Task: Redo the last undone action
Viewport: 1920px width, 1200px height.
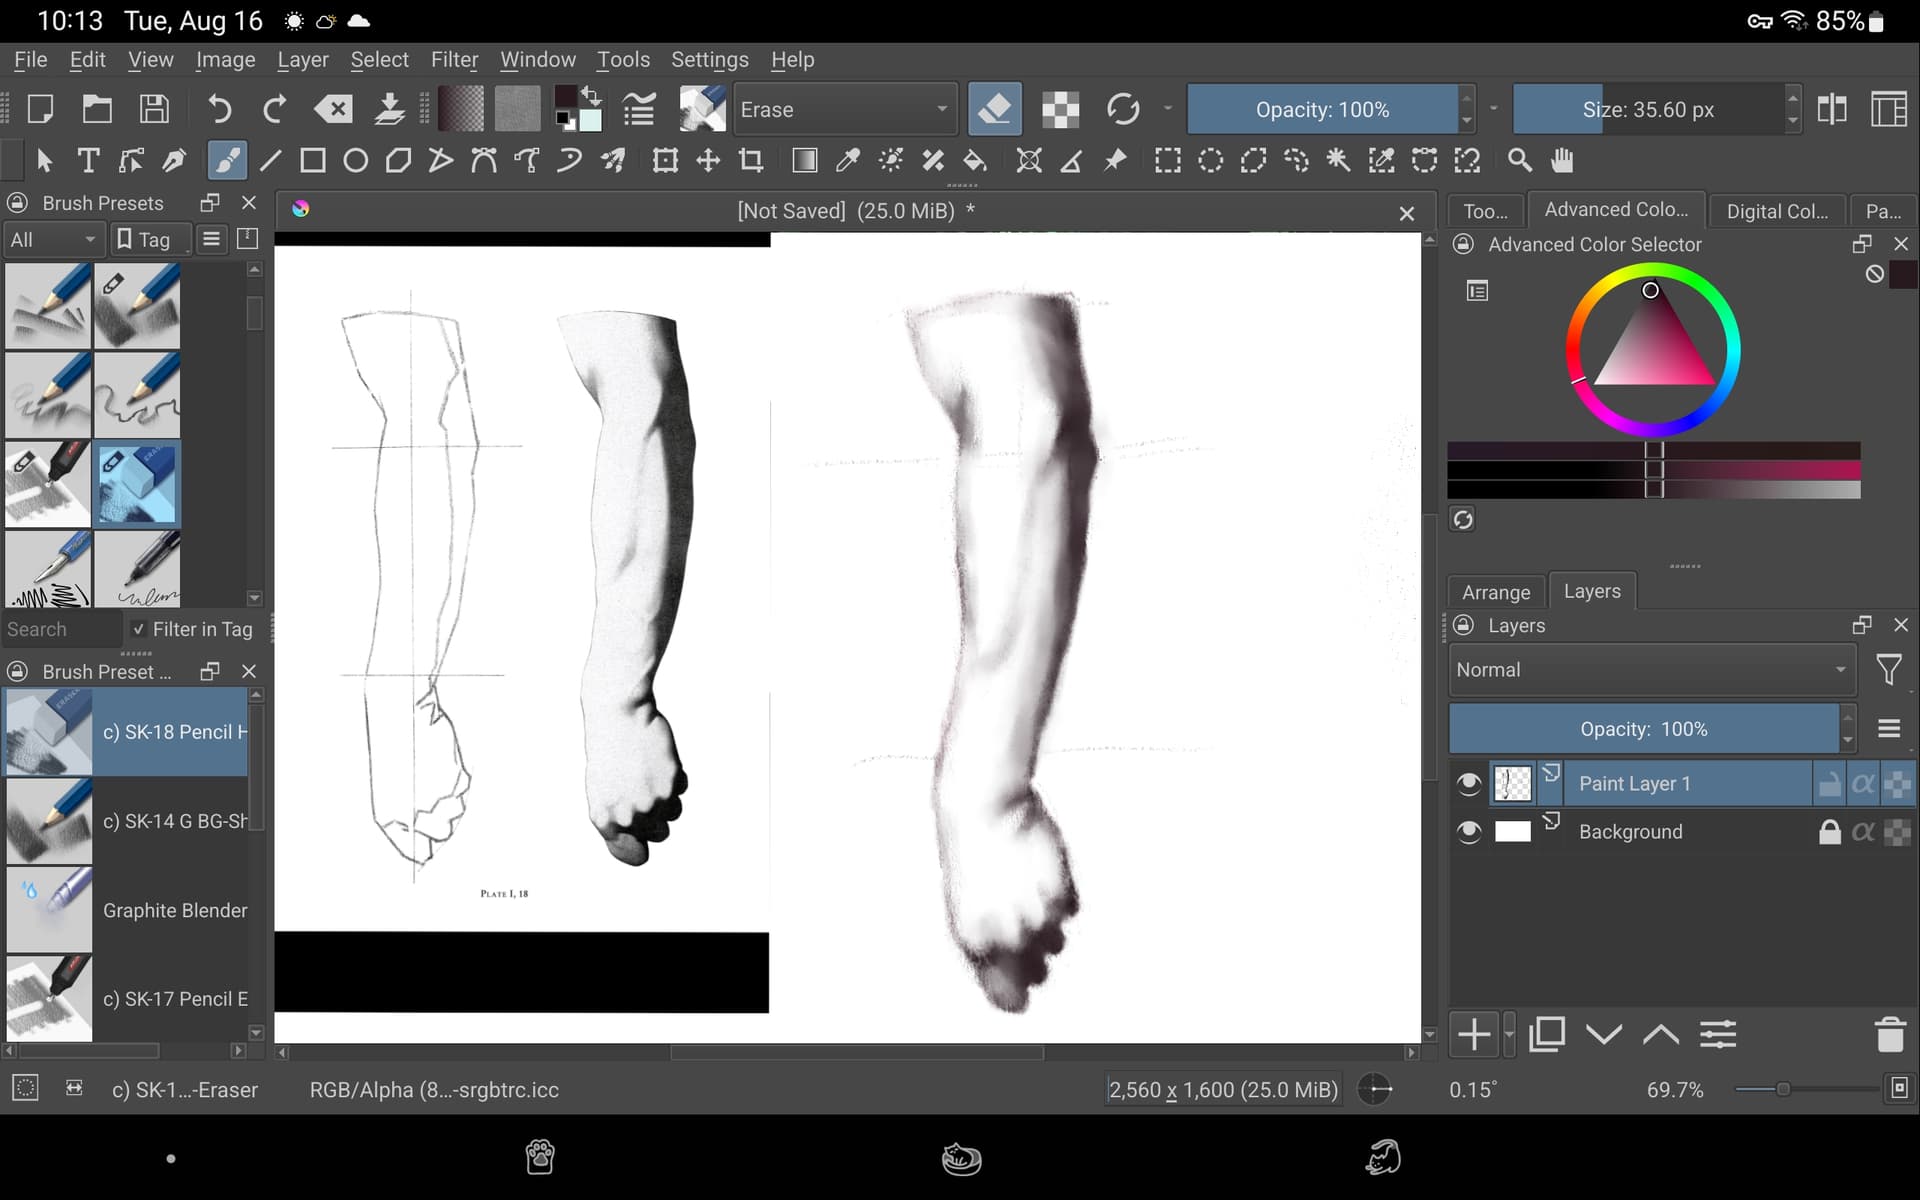Action: pyautogui.click(x=275, y=109)
